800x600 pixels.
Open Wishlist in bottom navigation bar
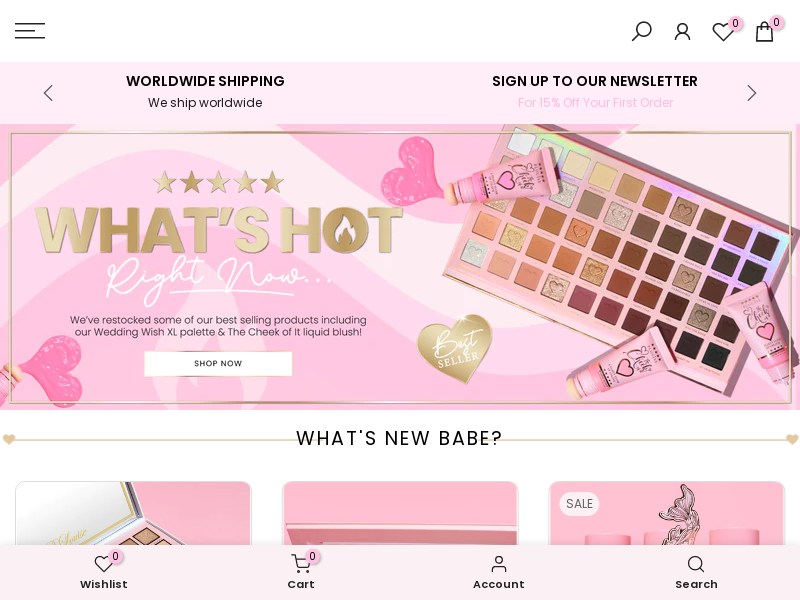[x=104, y=571]
